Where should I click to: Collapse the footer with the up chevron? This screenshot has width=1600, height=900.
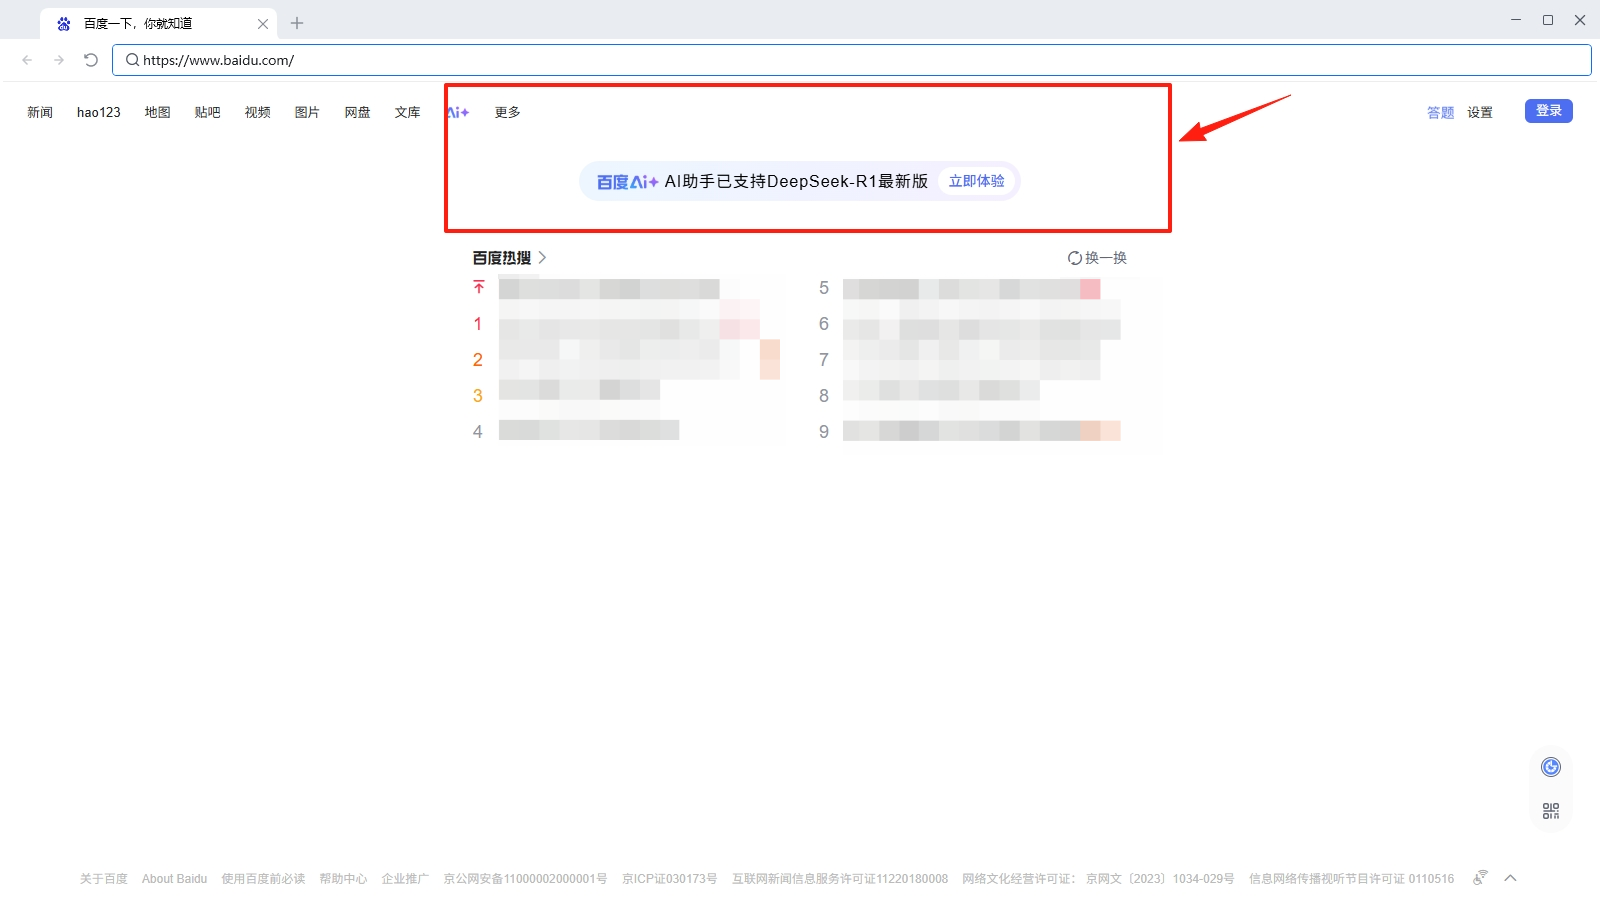(x=1511, y=878)
